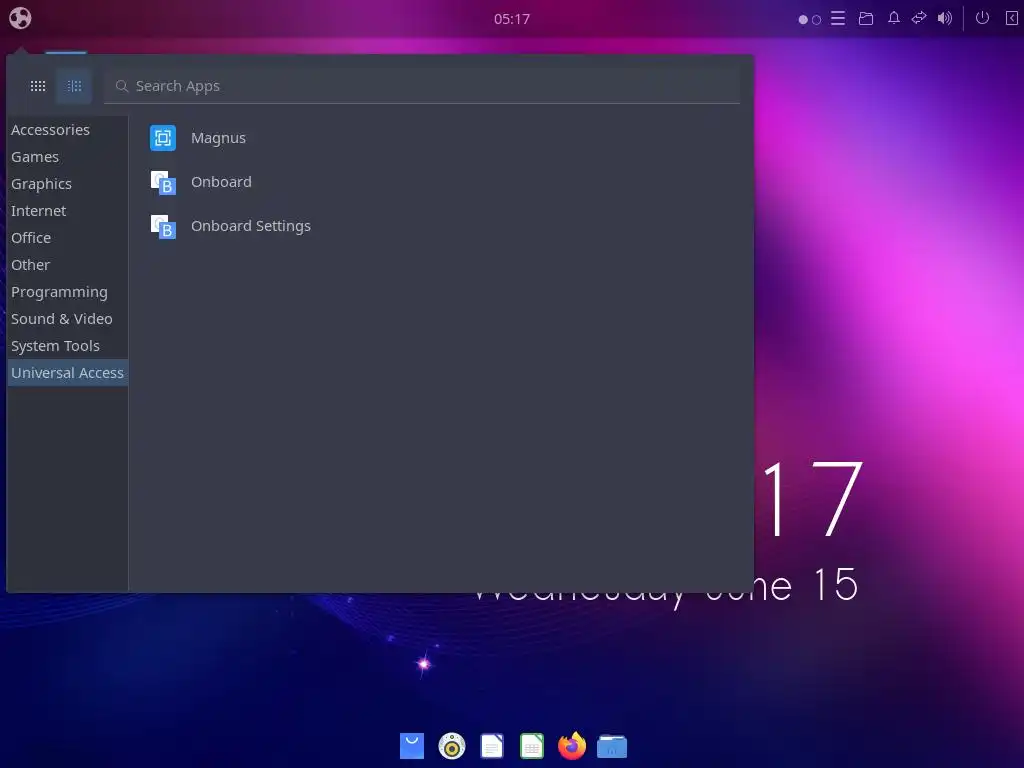Select the Games category
The height and width of the screenshot is (768, 1024).
[x=67, y=157]
